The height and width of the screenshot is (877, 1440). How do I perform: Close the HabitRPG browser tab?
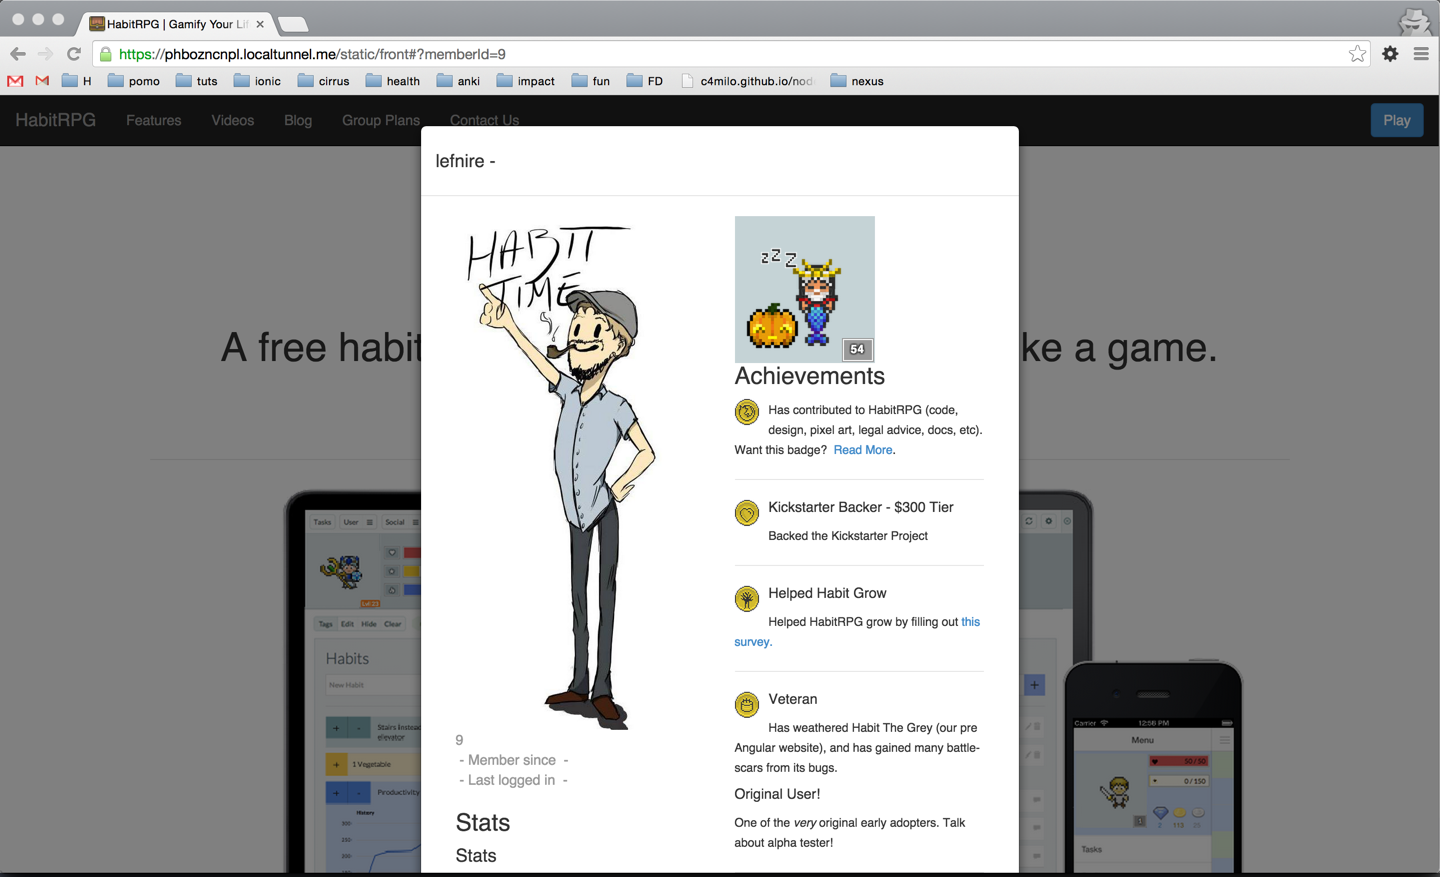point(260,24)
